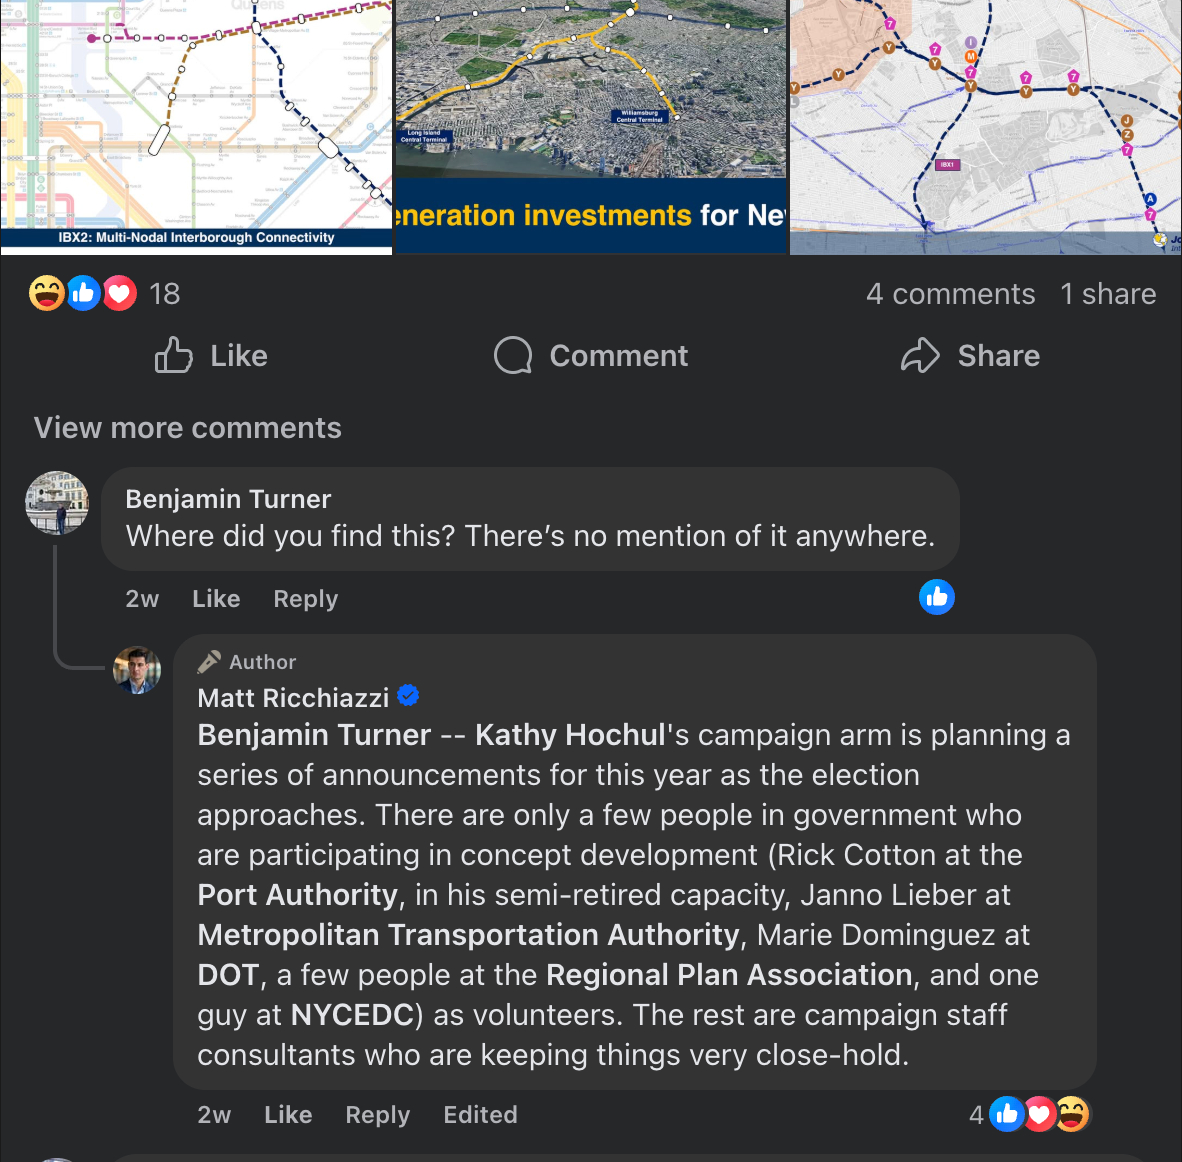Image resolution: width=1182 pixels, height=1162 pixels.
Task: Click the Comment speech bubble icon
Action: point(513,355)
